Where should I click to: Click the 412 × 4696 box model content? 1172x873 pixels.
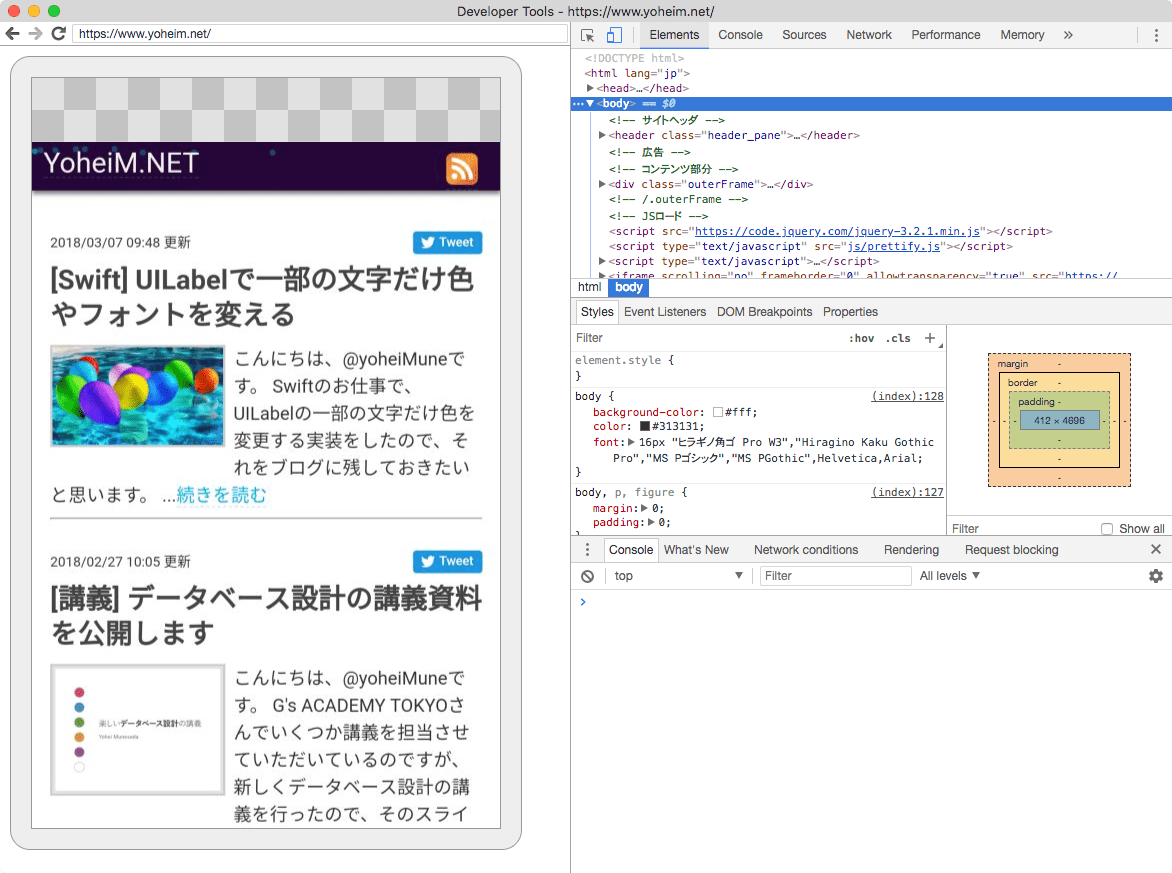1059,421
